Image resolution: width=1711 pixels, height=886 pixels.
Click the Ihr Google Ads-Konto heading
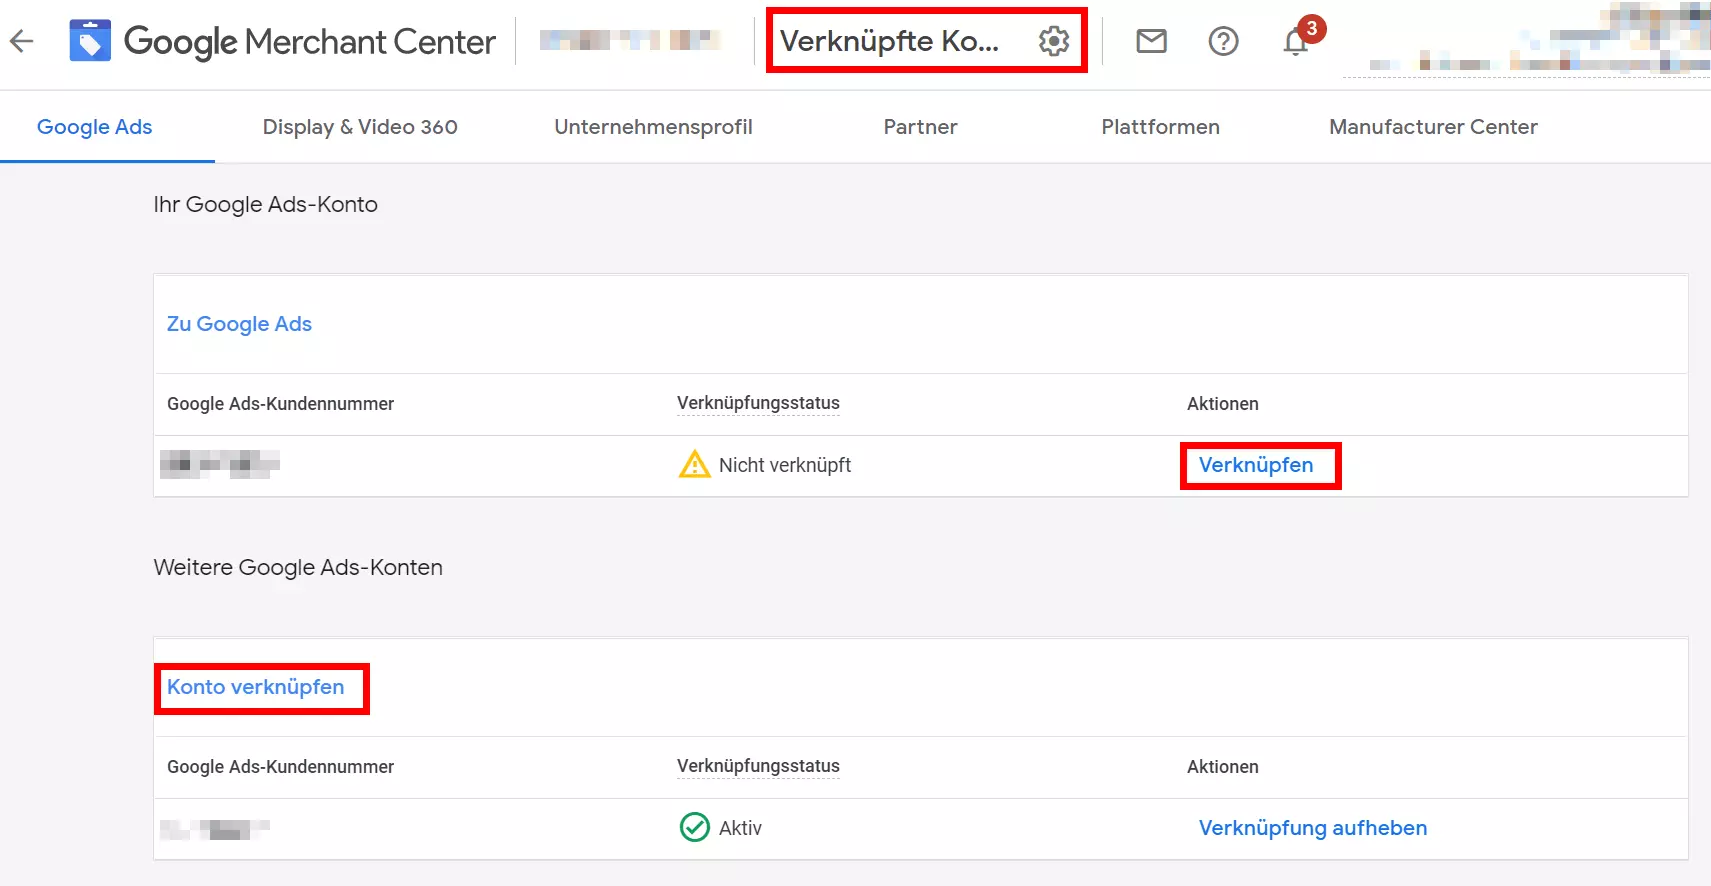[x=265, y=204]
